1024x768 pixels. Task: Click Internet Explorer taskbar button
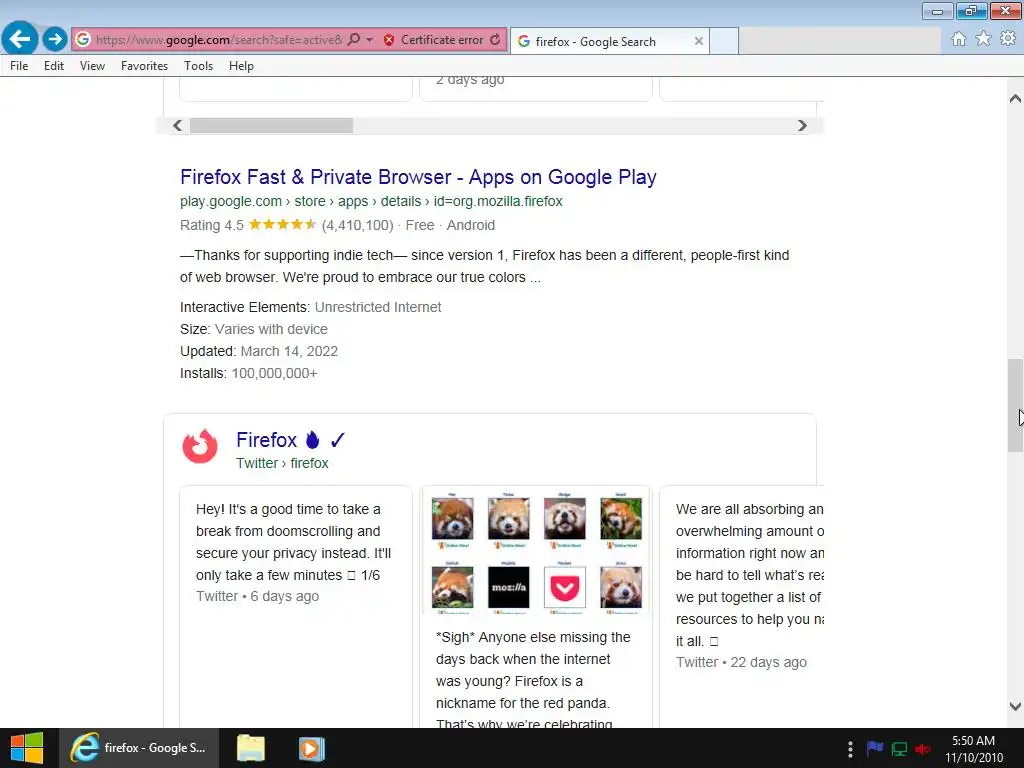(x=139, y=748)
